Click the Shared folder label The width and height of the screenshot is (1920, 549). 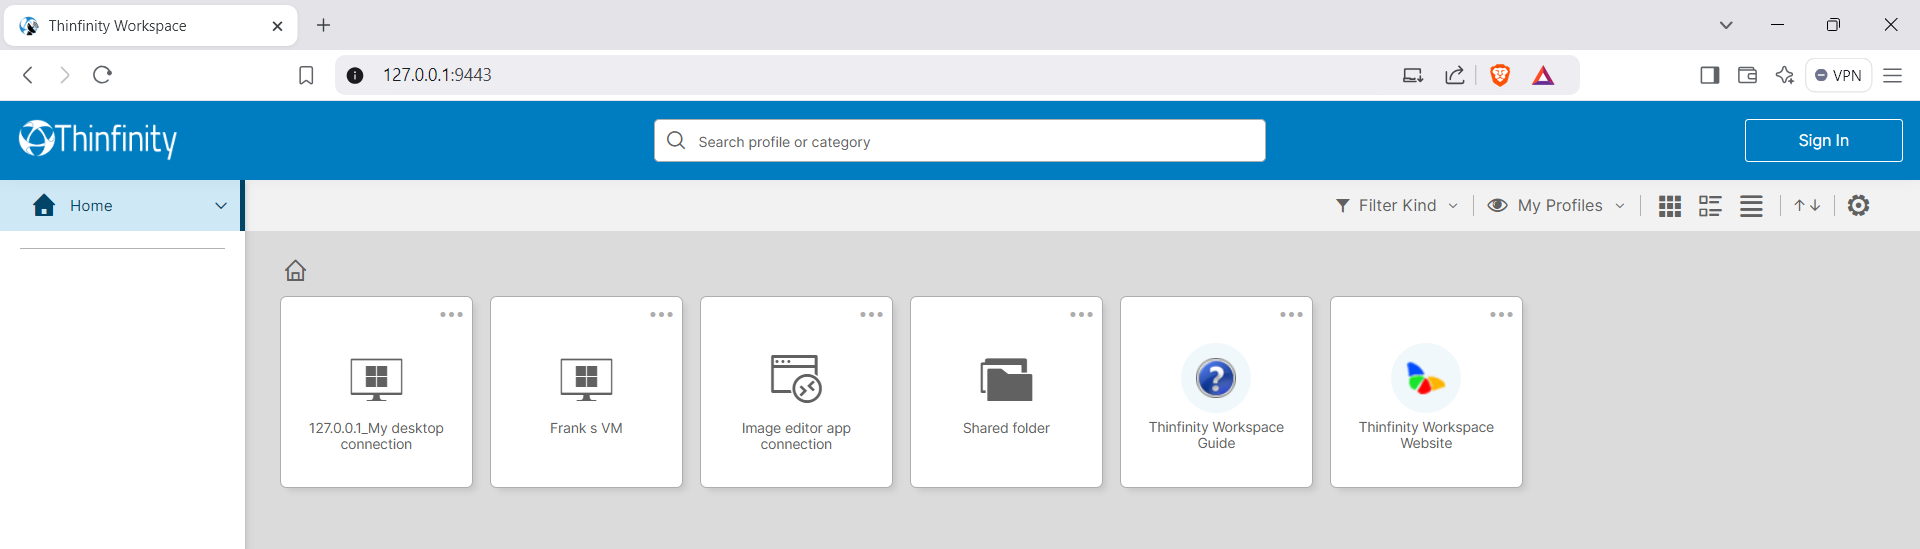click(x=1006, y=428)
